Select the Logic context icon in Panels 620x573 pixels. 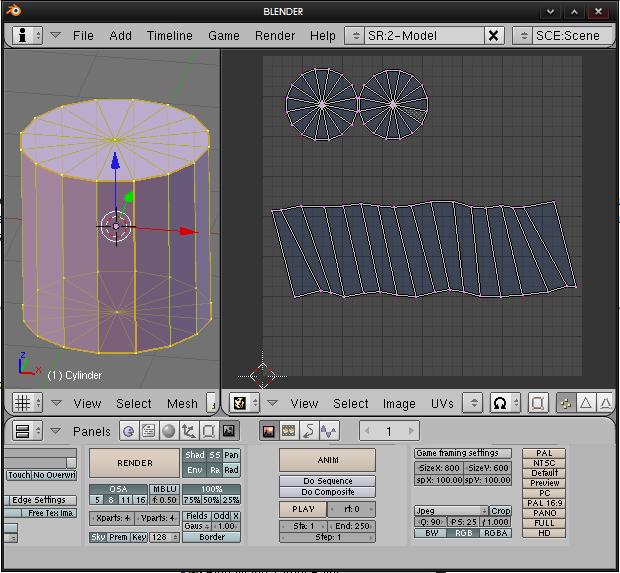click(x=128, y=431)
